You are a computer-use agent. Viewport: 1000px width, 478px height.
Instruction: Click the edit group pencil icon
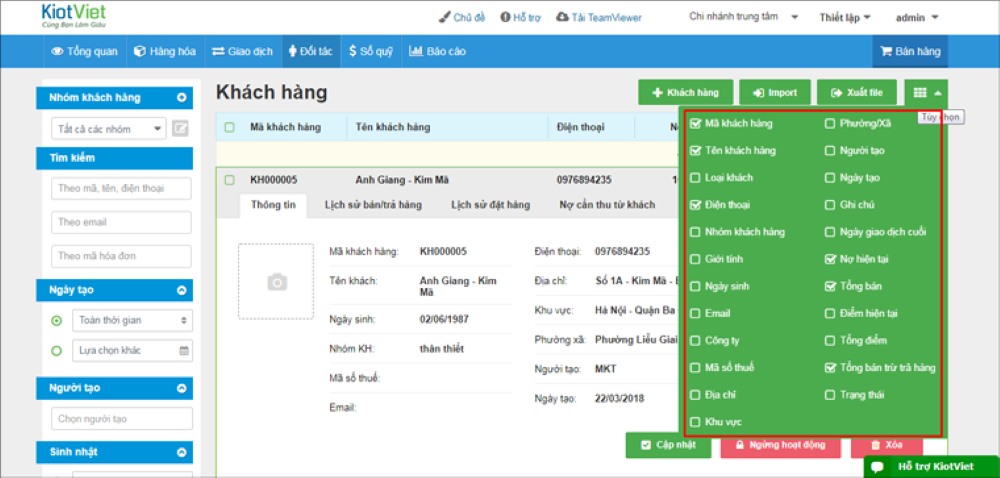click(180, 129)
